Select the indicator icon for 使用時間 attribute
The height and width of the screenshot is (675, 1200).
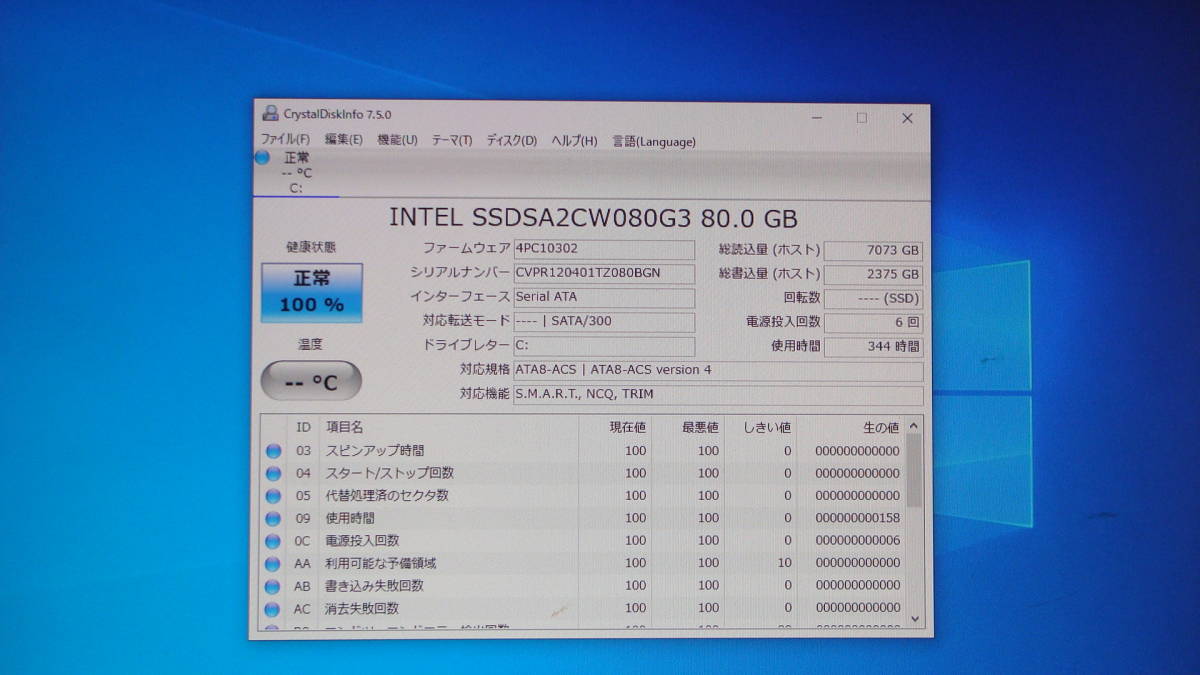(272, 518)
